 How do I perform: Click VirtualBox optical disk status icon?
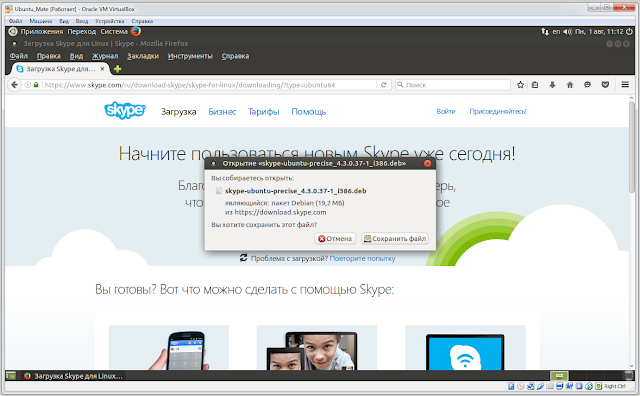click(520, 386)
